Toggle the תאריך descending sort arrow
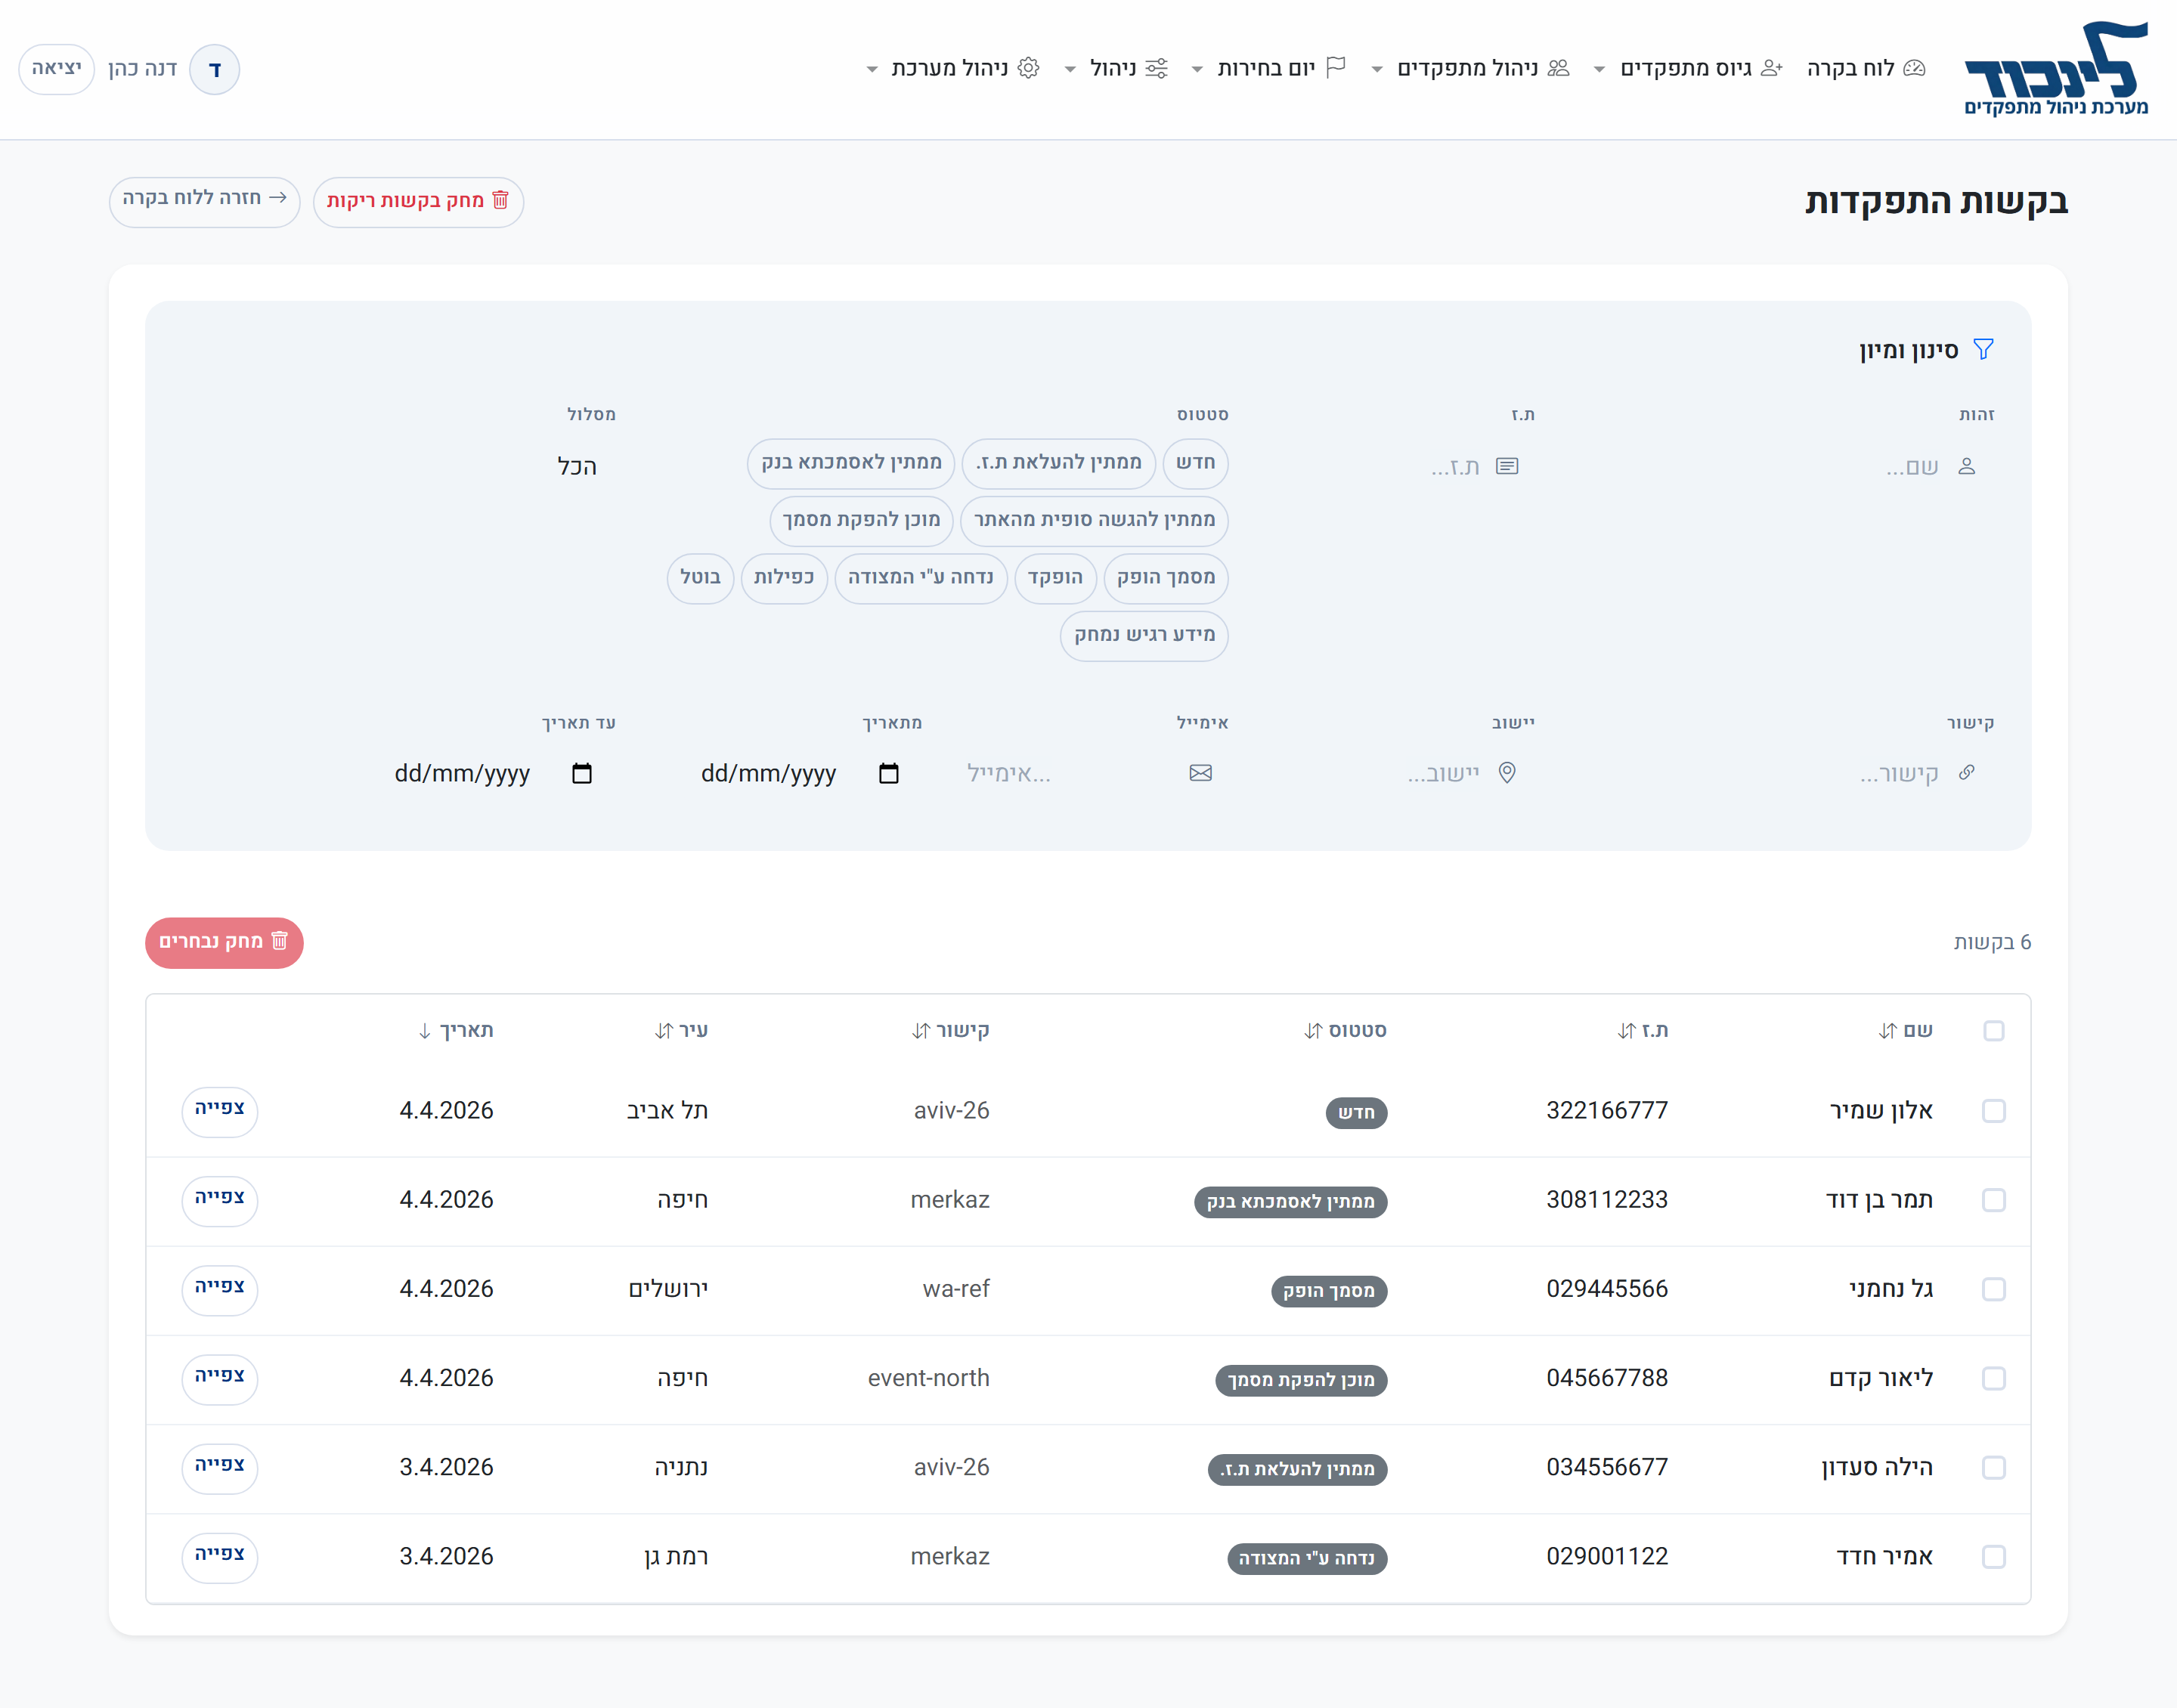The height and width of the screenshot is (1708, 2177). point(425,1031)
